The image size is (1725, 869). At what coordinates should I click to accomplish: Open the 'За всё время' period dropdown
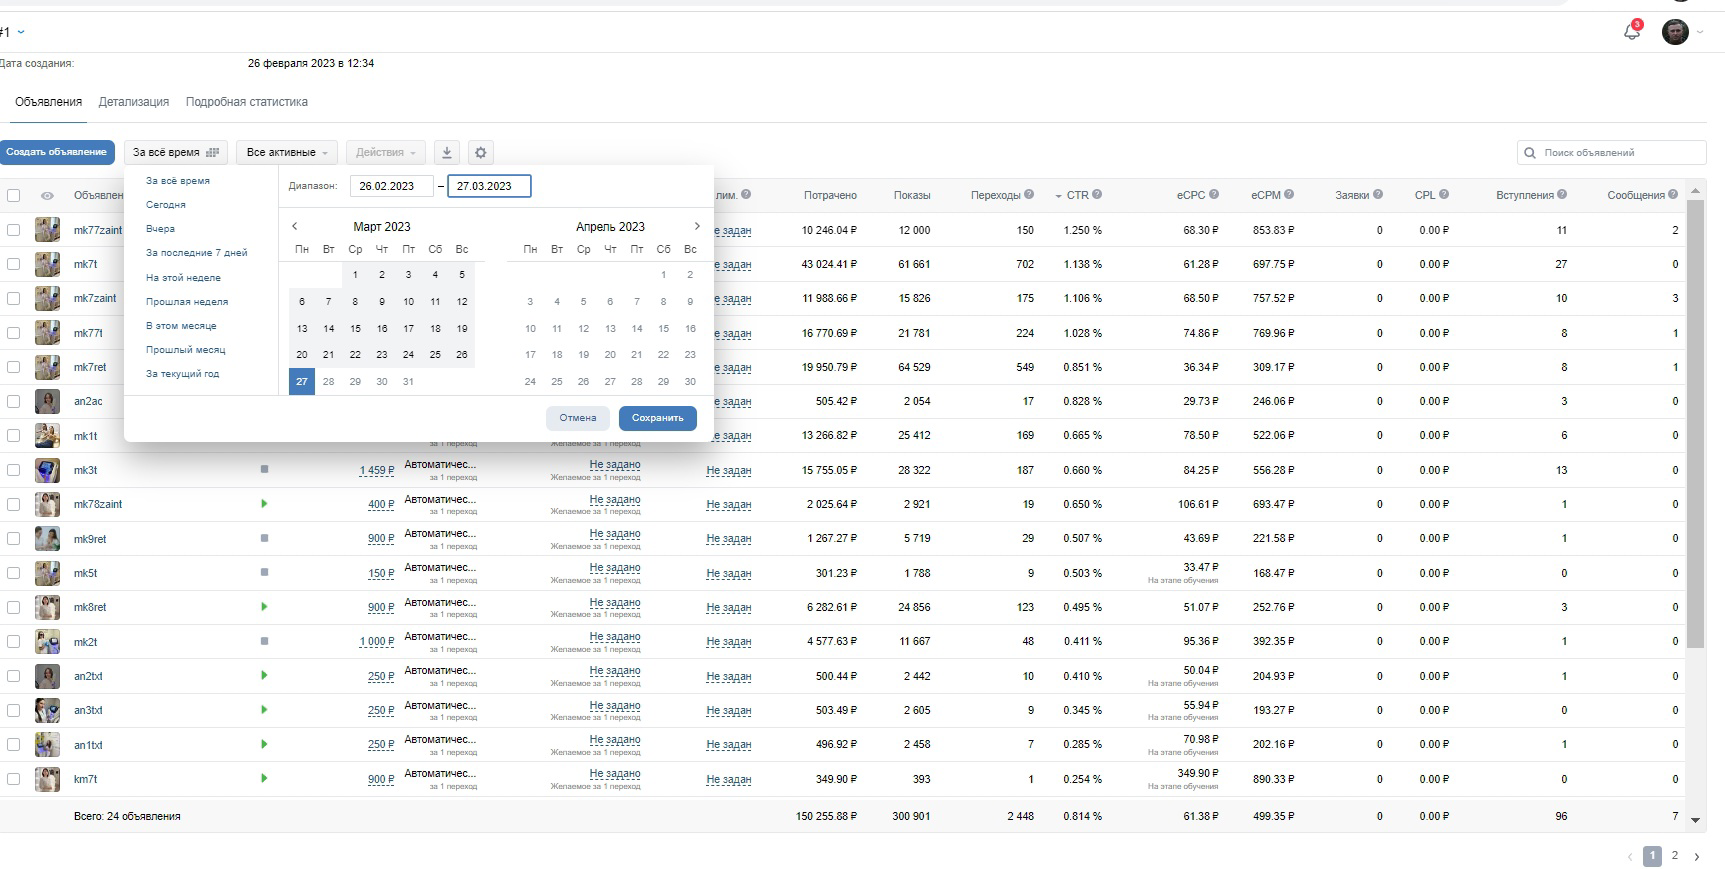pos(176,153)
